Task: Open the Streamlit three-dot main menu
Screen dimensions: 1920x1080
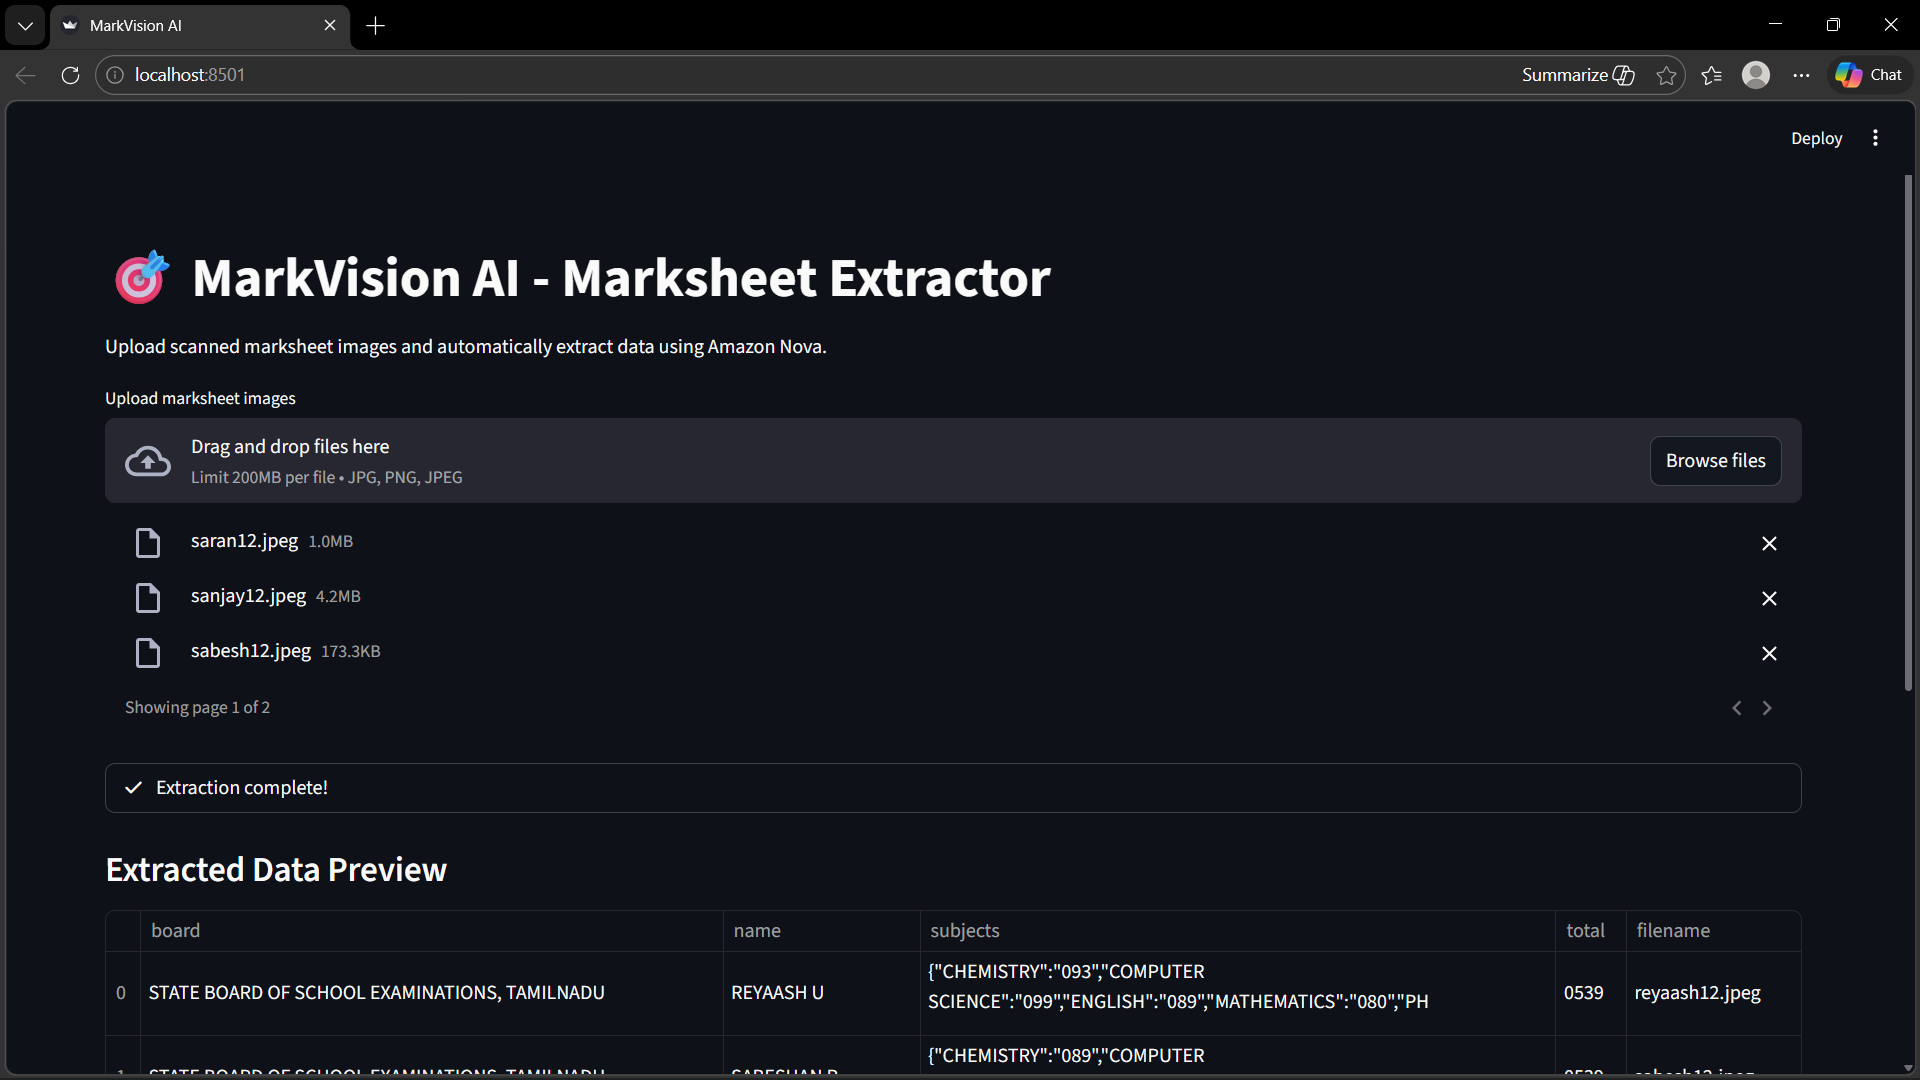Action: pos(1875,138)
